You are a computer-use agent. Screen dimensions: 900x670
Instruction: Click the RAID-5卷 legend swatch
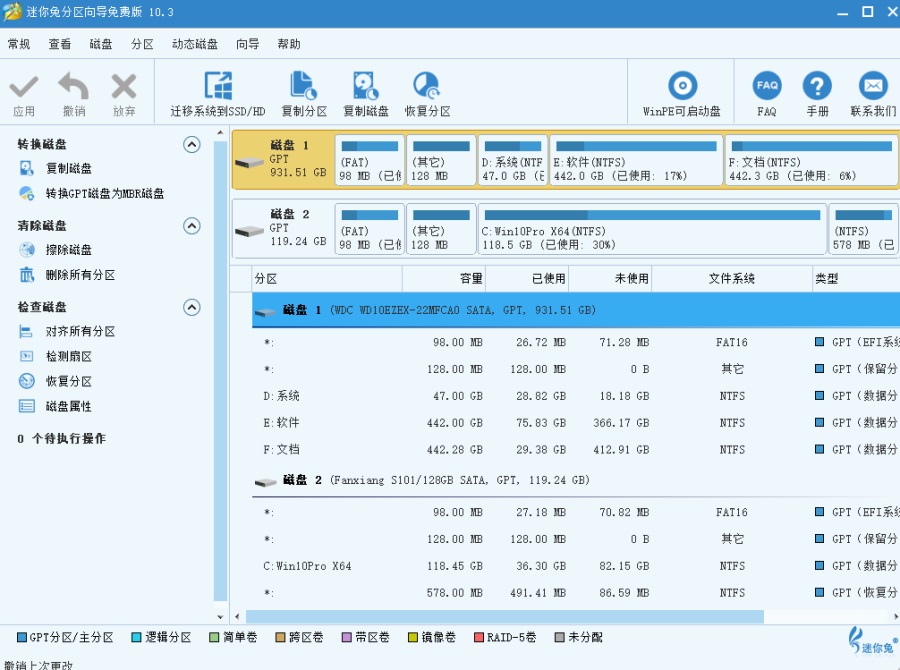click(479, 637)
